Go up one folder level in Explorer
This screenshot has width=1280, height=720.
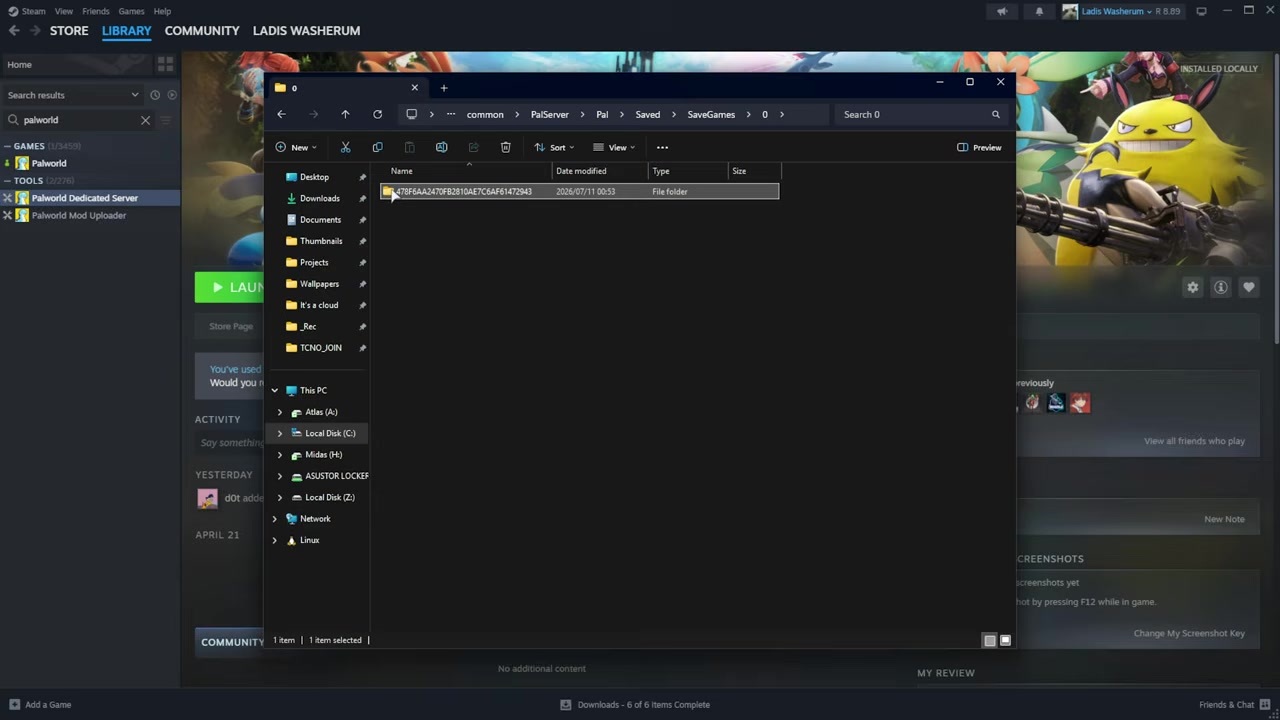coord(345,114)
